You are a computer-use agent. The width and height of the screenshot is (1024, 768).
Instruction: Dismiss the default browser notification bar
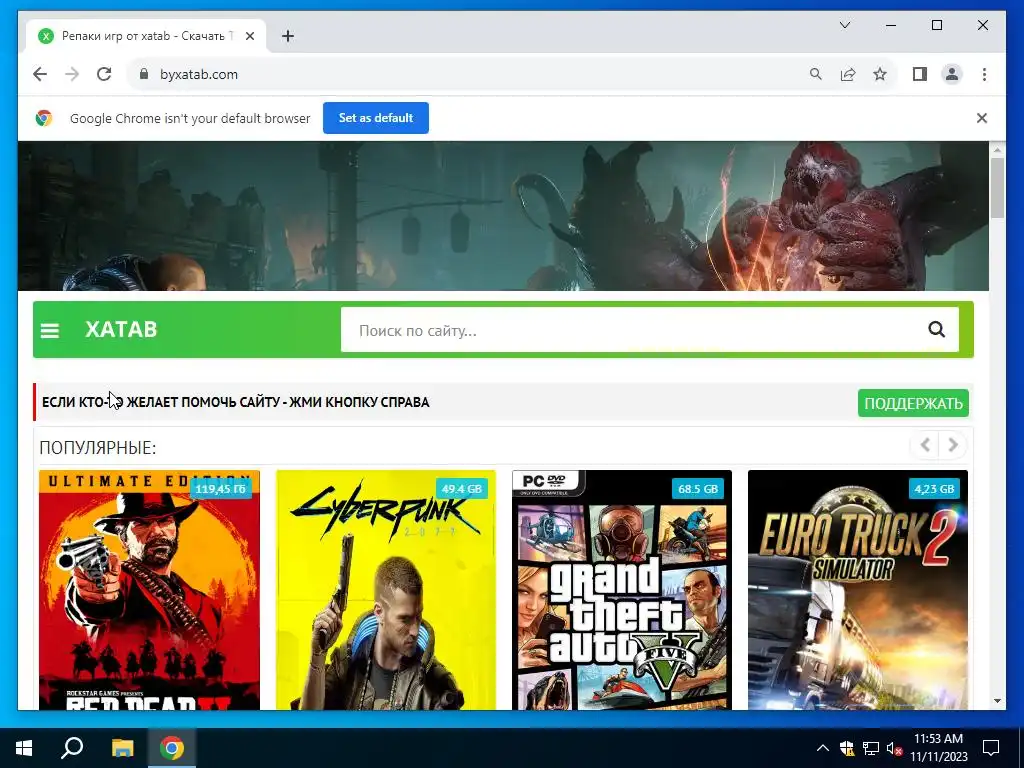[982, 118]
